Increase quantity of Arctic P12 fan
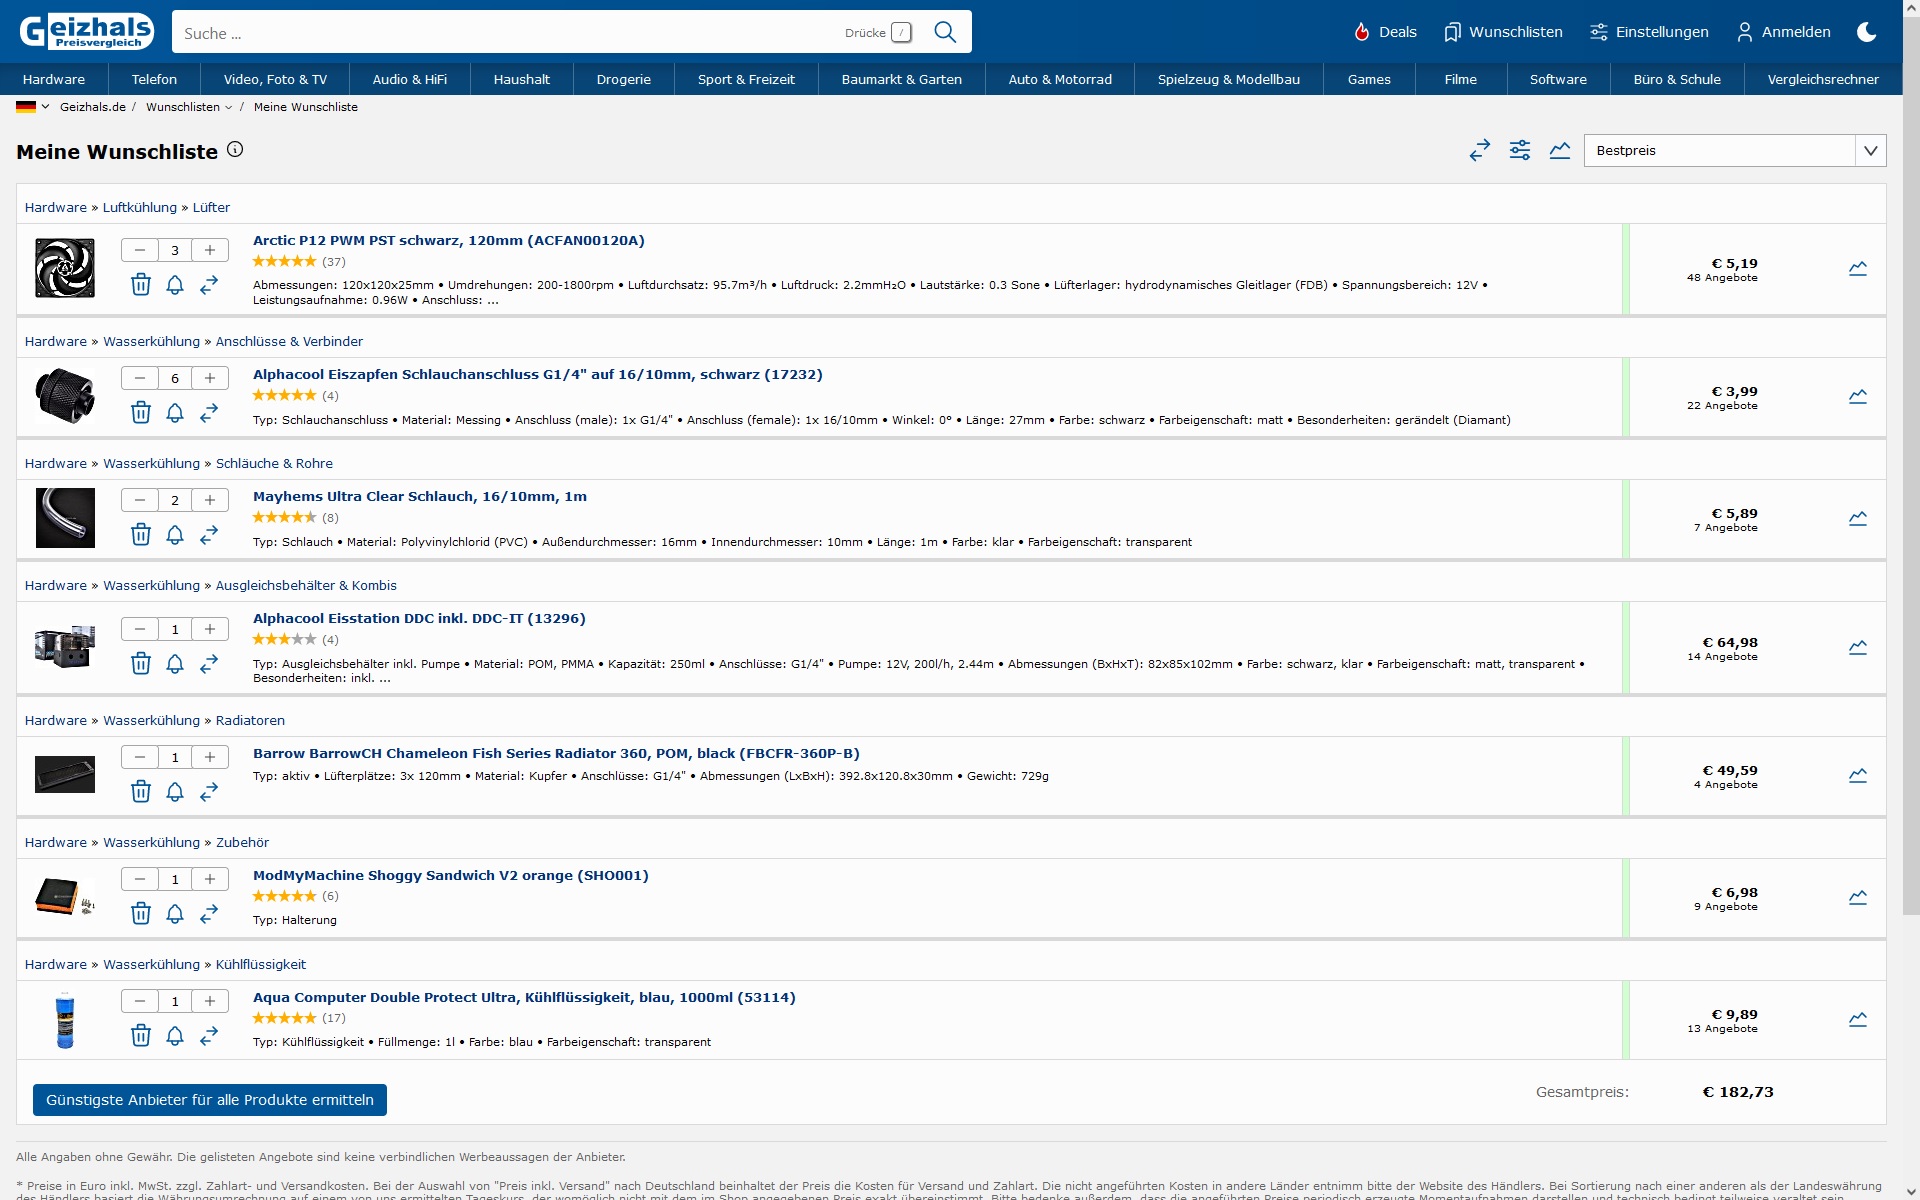Screen dimensions: 1920x1200 click(x=210, y=250)
